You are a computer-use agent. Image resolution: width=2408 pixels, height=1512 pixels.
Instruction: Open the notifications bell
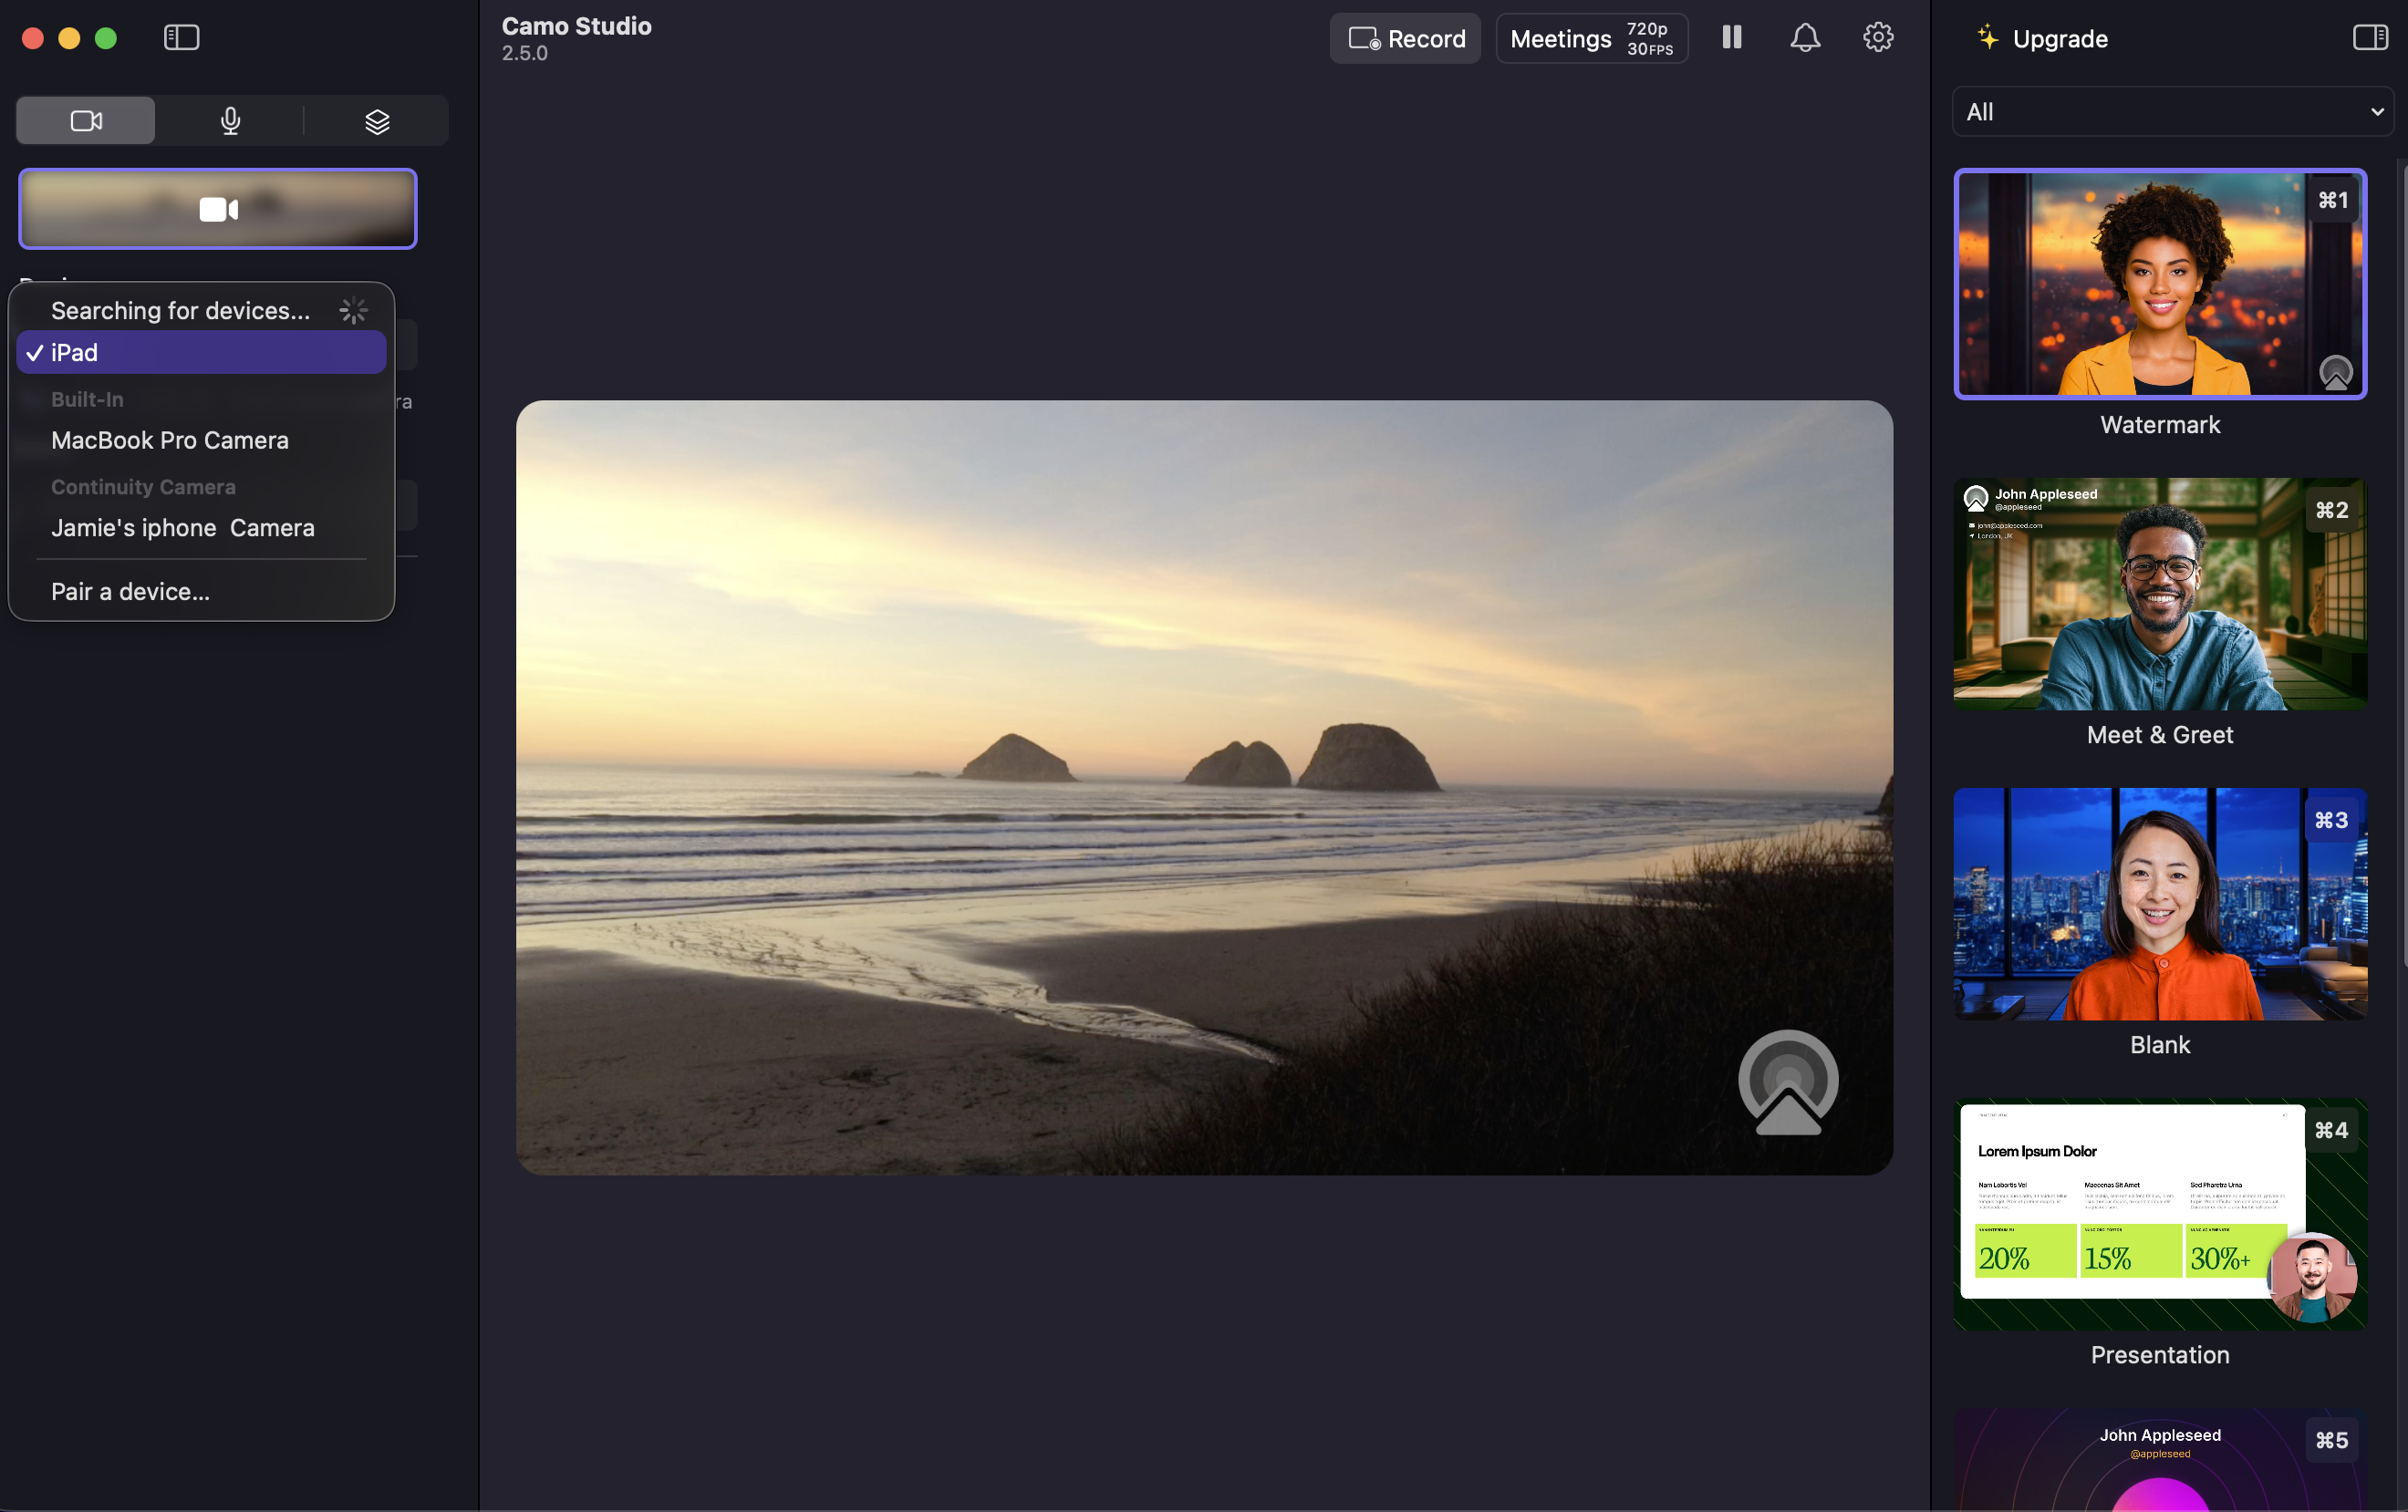pos(1804,38)
